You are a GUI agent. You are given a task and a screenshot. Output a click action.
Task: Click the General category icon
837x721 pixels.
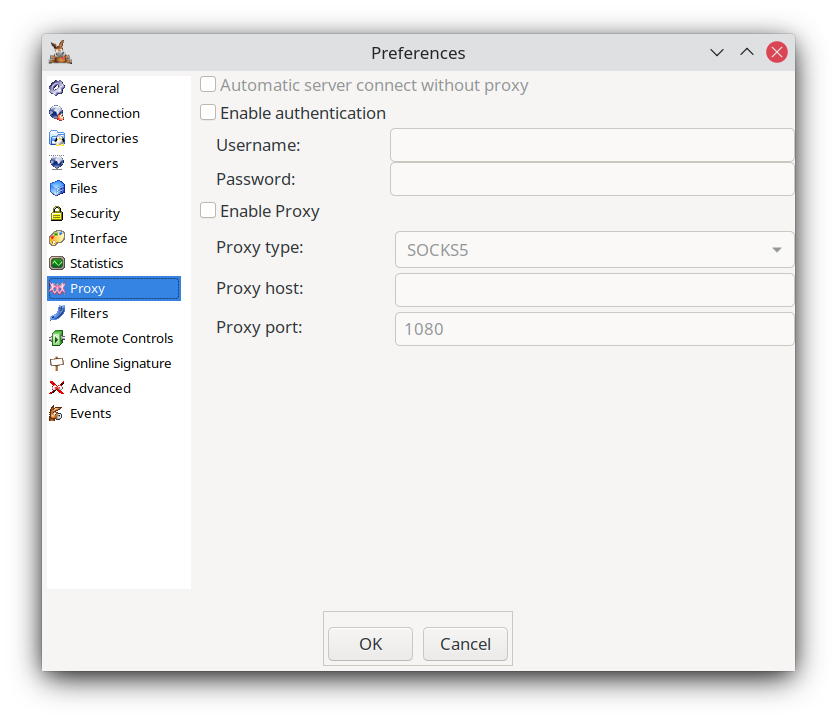click(57, 88)
